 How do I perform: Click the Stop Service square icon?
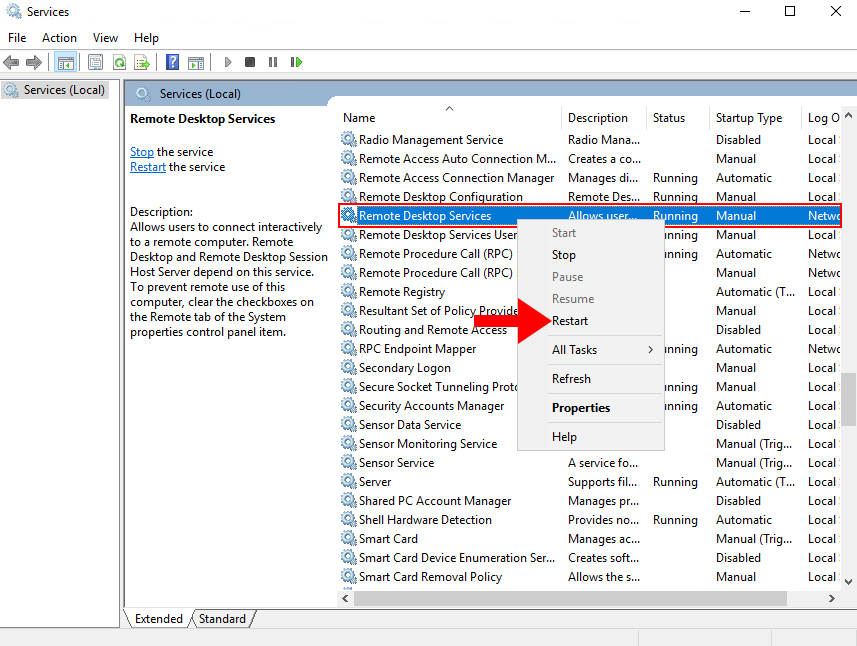250,62
